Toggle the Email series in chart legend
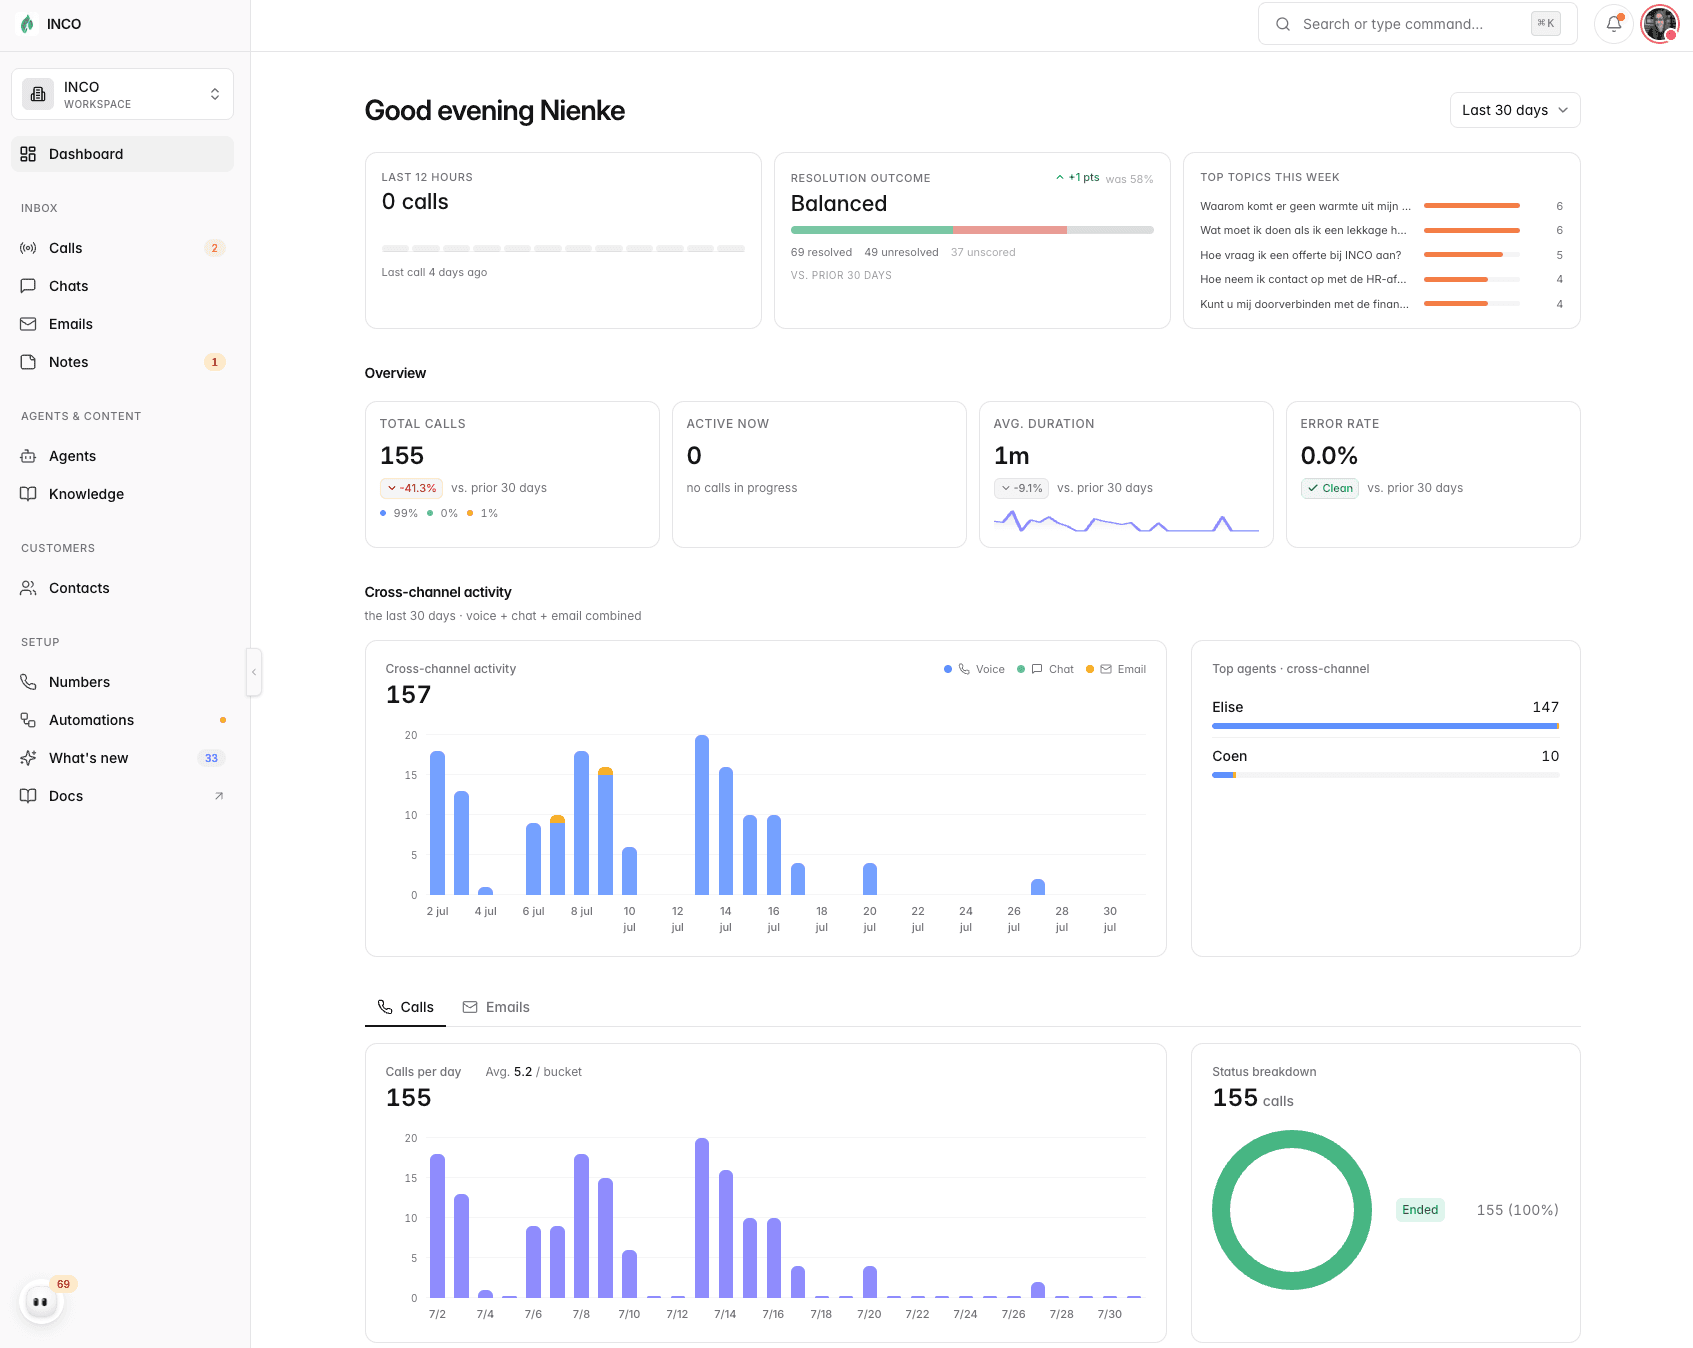 (1116, 669)
